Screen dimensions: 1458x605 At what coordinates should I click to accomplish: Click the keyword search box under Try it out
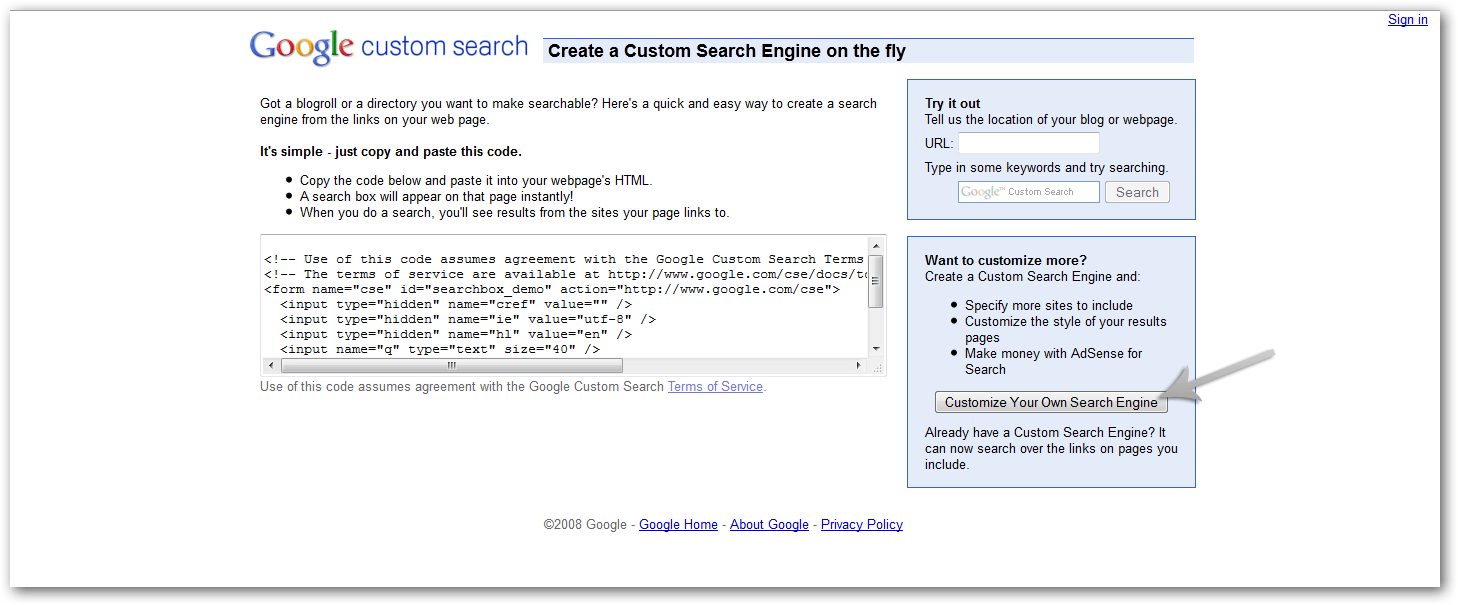pyautogui.click(x=1028, y=191)
